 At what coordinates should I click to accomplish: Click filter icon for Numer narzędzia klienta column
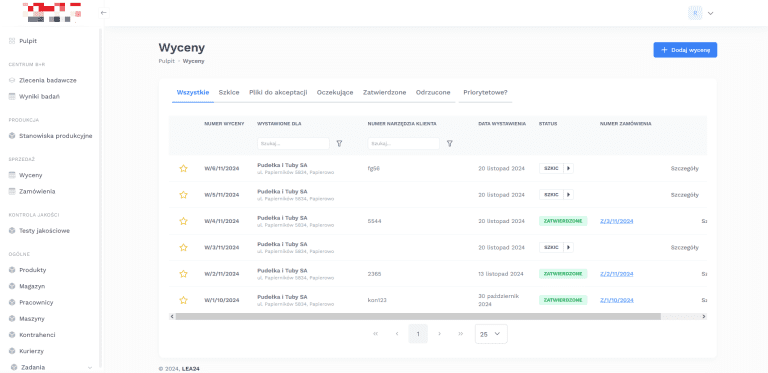coord(450,143)
